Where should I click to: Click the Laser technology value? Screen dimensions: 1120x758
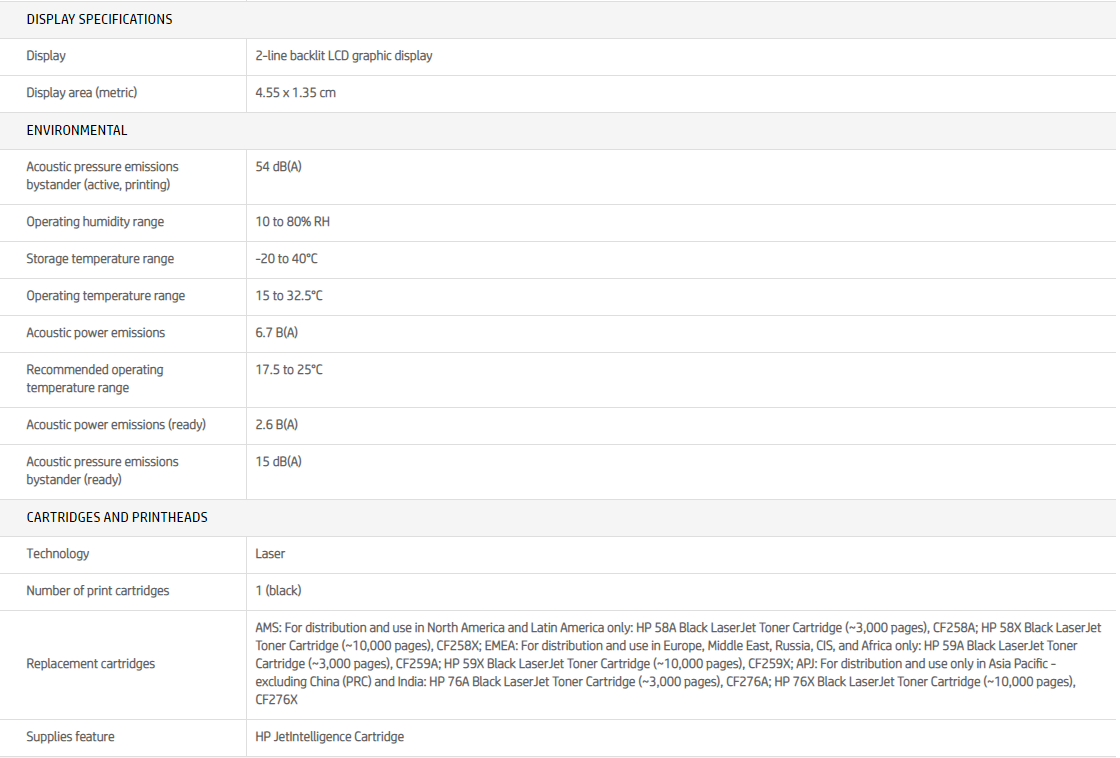(x=270, y=554)
